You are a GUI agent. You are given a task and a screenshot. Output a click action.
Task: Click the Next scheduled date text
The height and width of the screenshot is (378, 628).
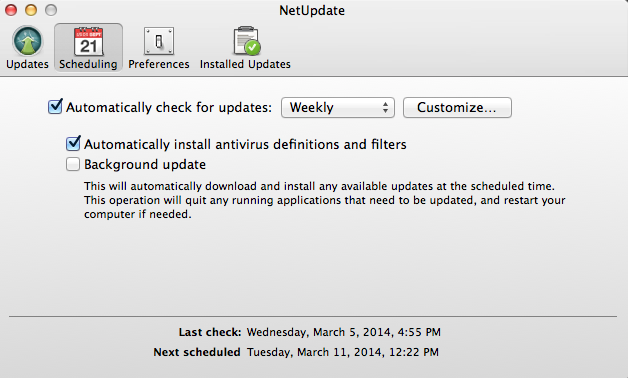click(x=342, y=352)
